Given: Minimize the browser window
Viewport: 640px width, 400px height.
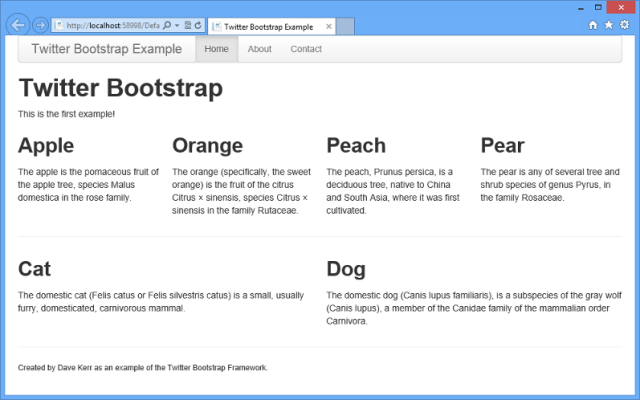Looking at the screenshot, I should click(x=581, y=7).
